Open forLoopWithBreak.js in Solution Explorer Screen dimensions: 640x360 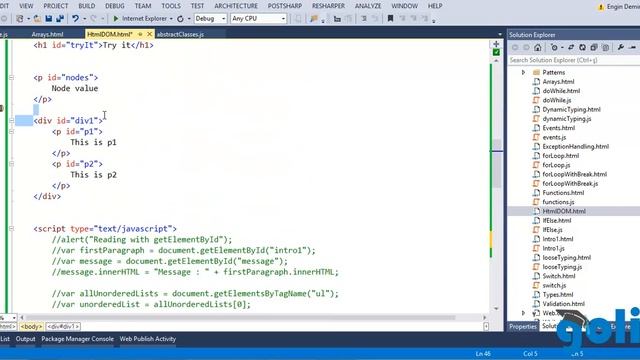tap(570, 183)
